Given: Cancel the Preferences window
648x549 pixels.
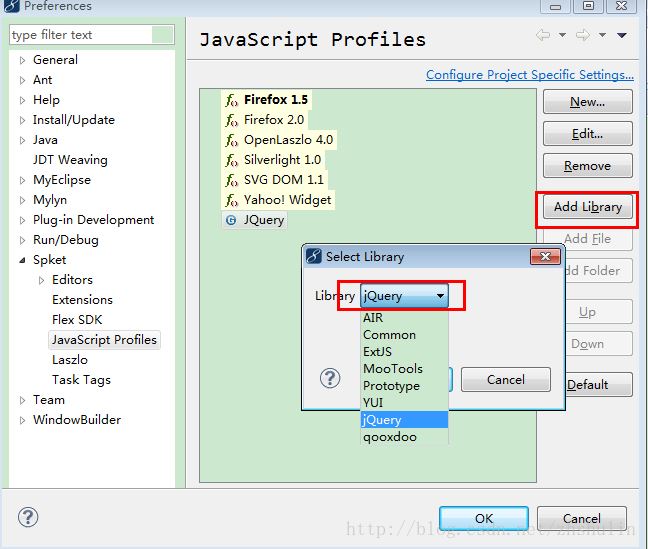Looking at the screenshot, I should 581,518.
